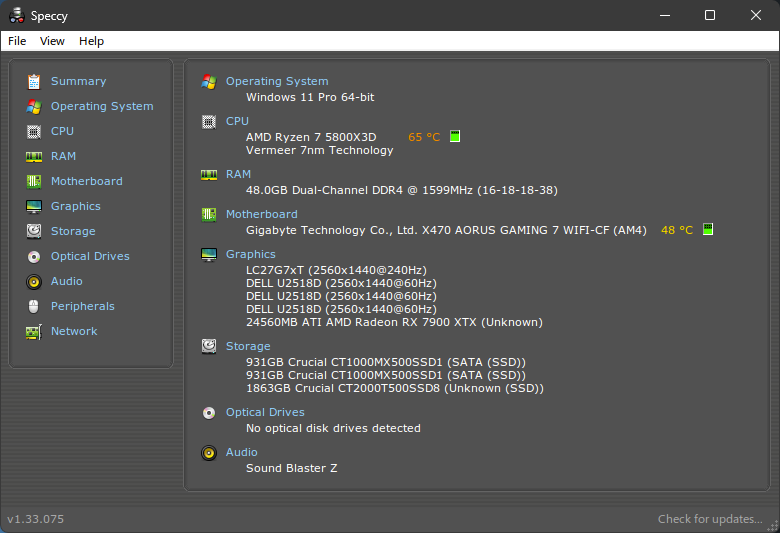Click the Audio speaker icon in sidebar
The image size is (780, 533).
pos(34,281)
